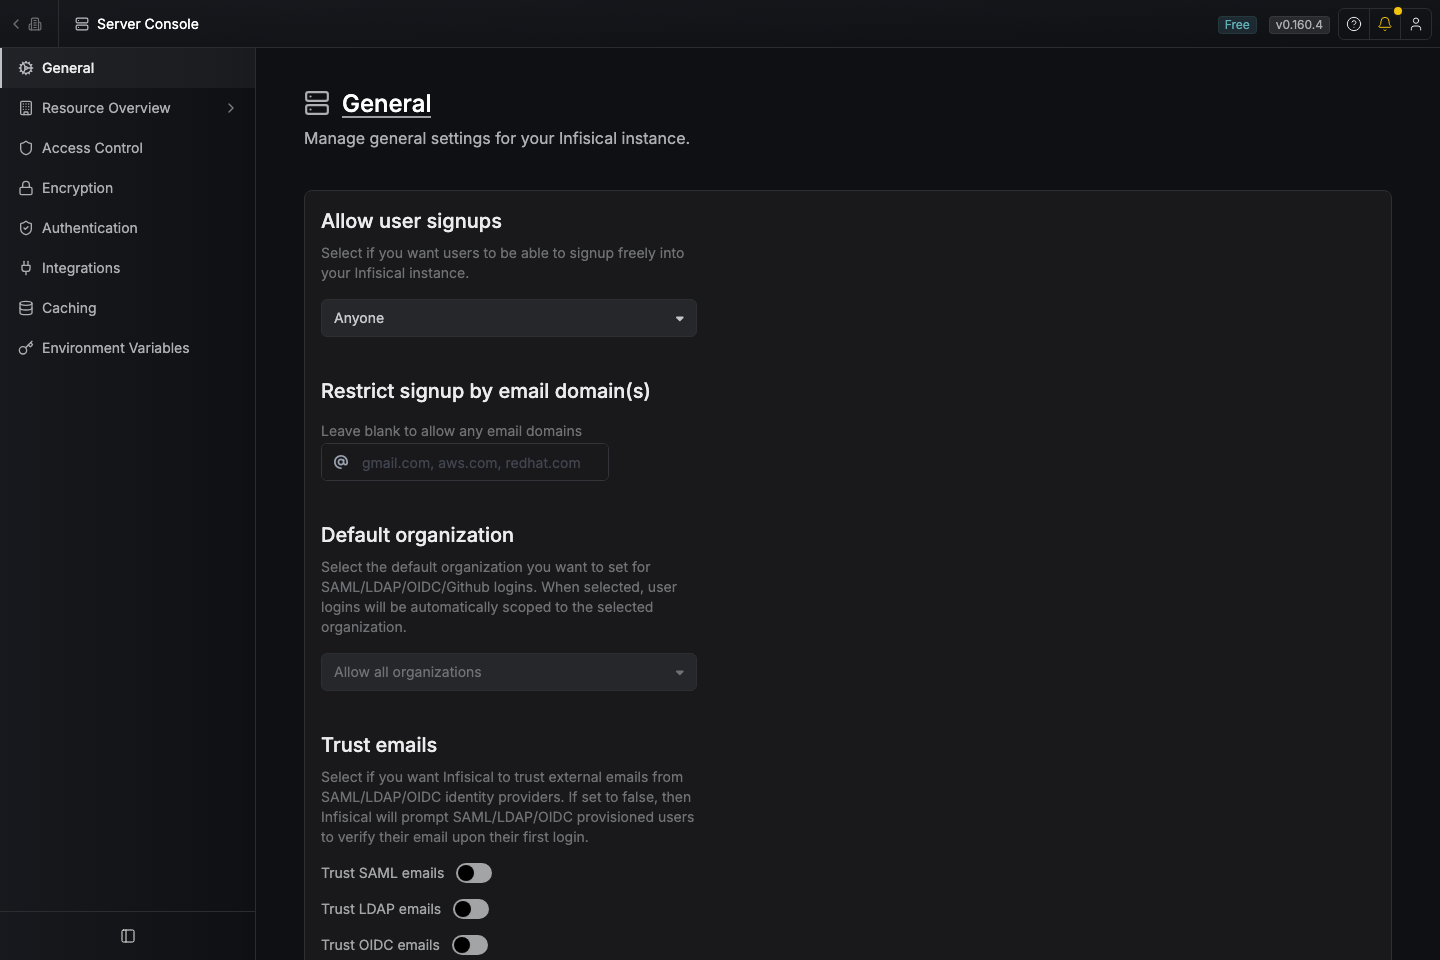Screen dimensions: 1440x960
Task: Enable the Trust OIDC emails toggle
Action: coord(470,945)
